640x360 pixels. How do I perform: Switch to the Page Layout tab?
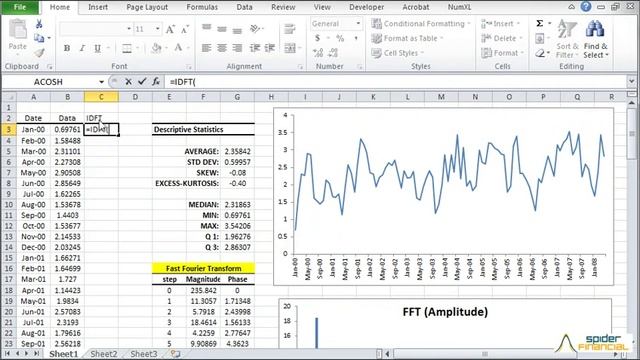click(147, 7)
